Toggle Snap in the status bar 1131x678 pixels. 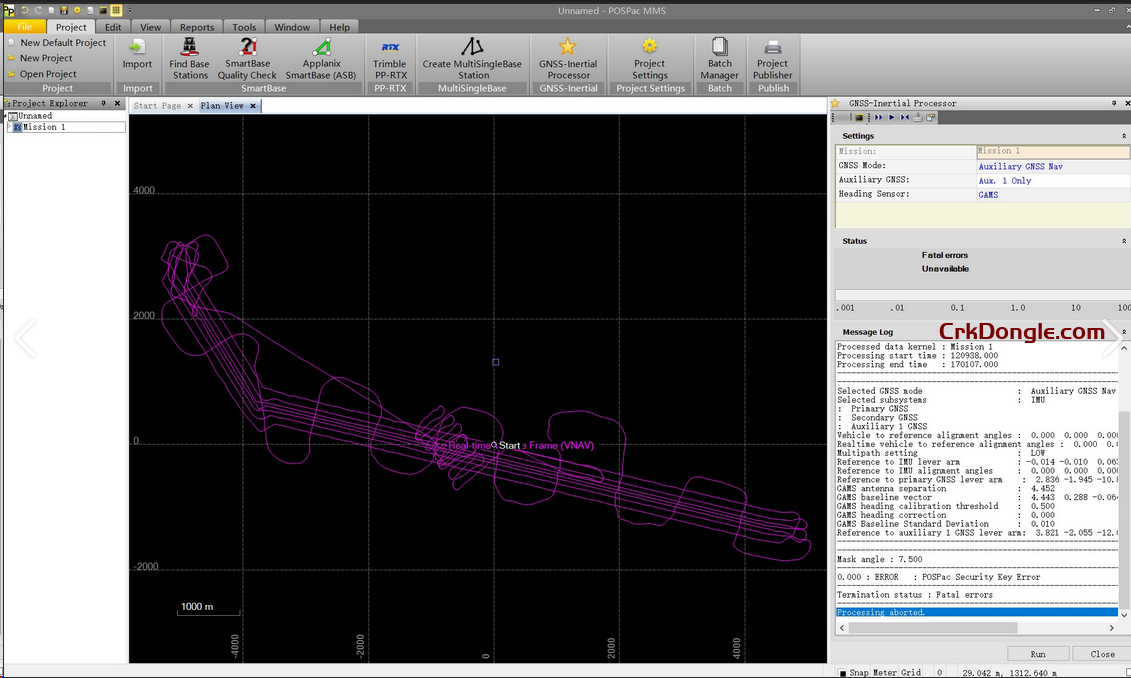[x=860, y=672]
